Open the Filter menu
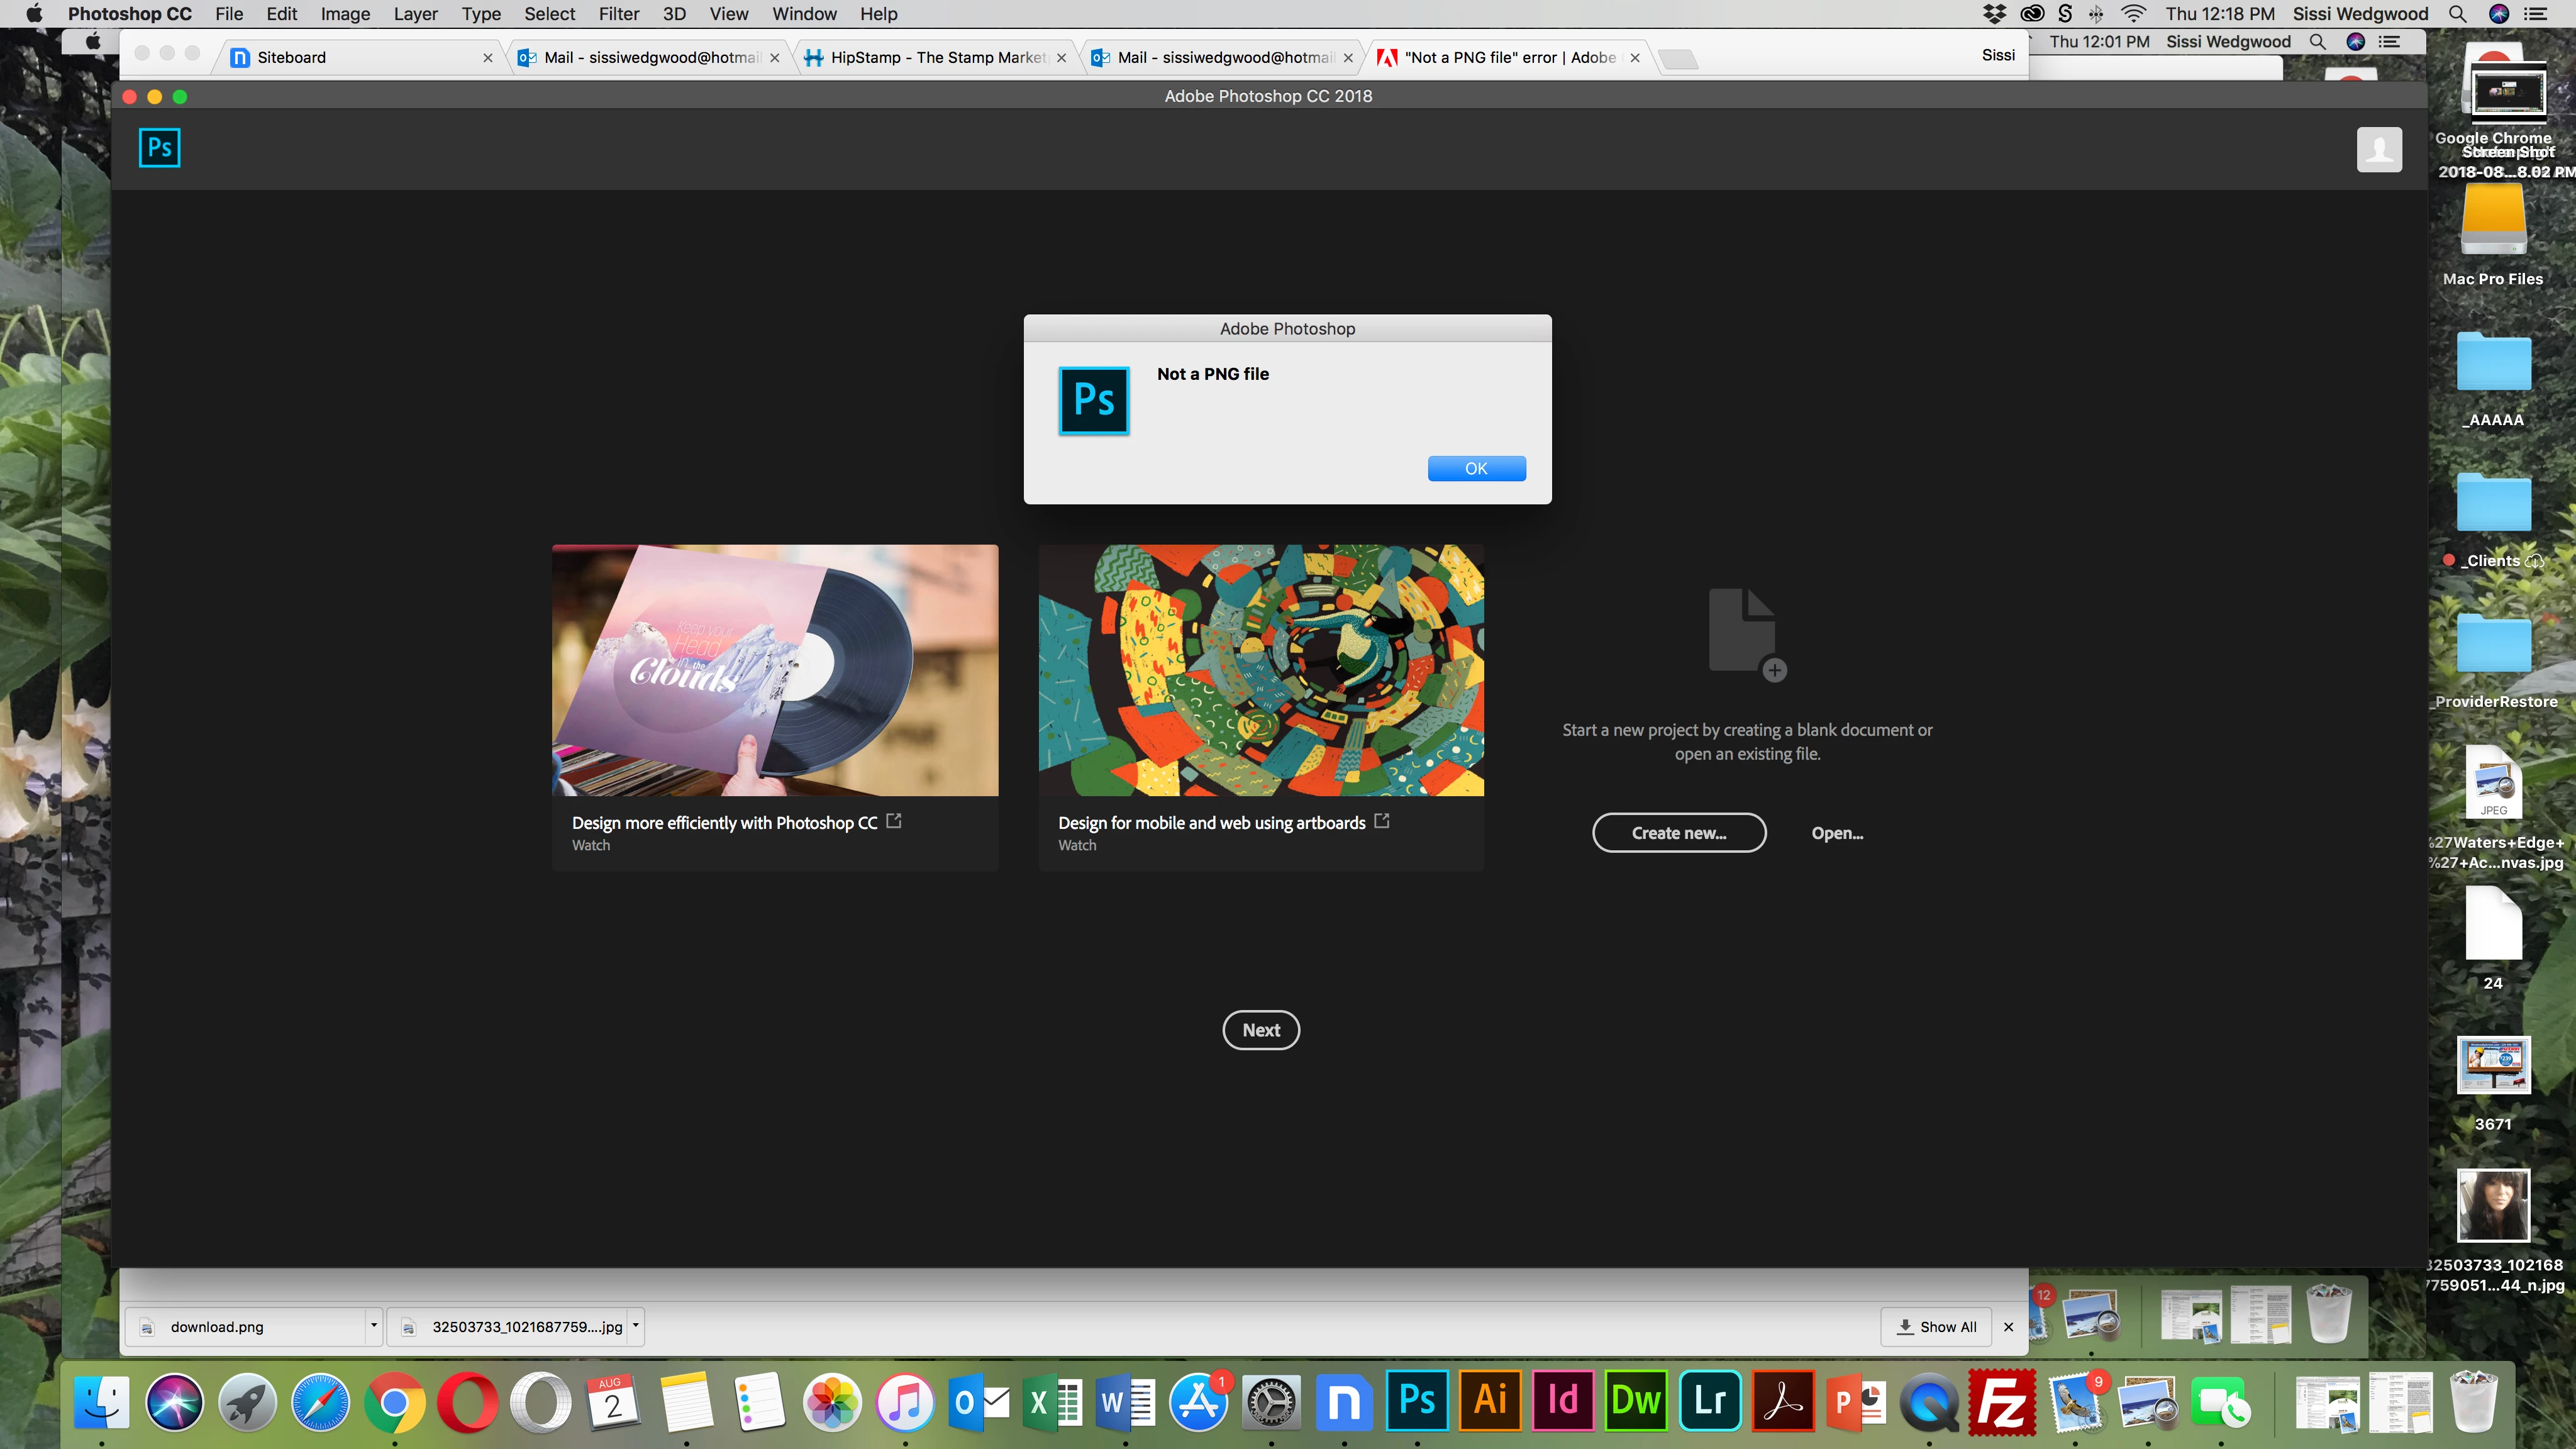The width and height of the screenshot is (2576, 1449). [x=618, y=14]
